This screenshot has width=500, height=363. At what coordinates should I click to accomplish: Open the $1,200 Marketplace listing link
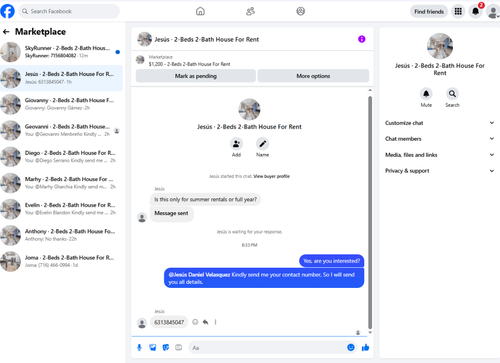pos(189,64)
